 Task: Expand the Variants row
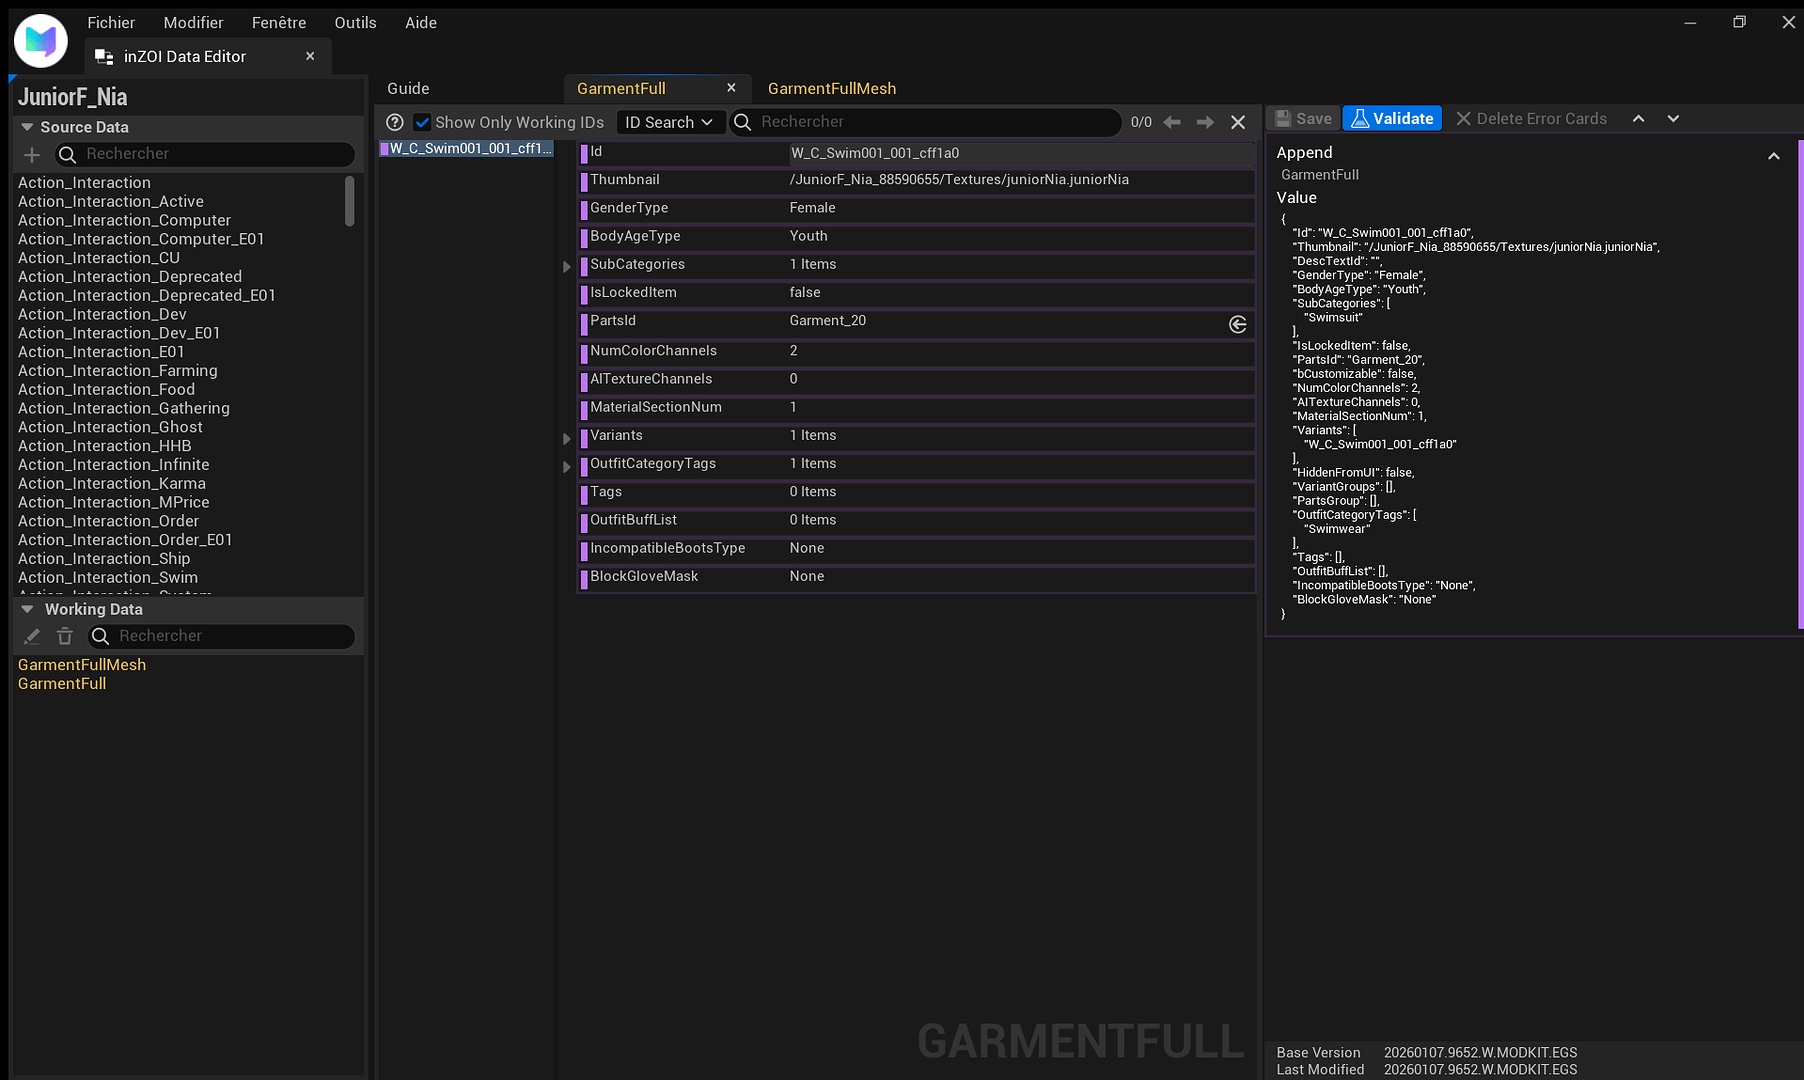567,438
